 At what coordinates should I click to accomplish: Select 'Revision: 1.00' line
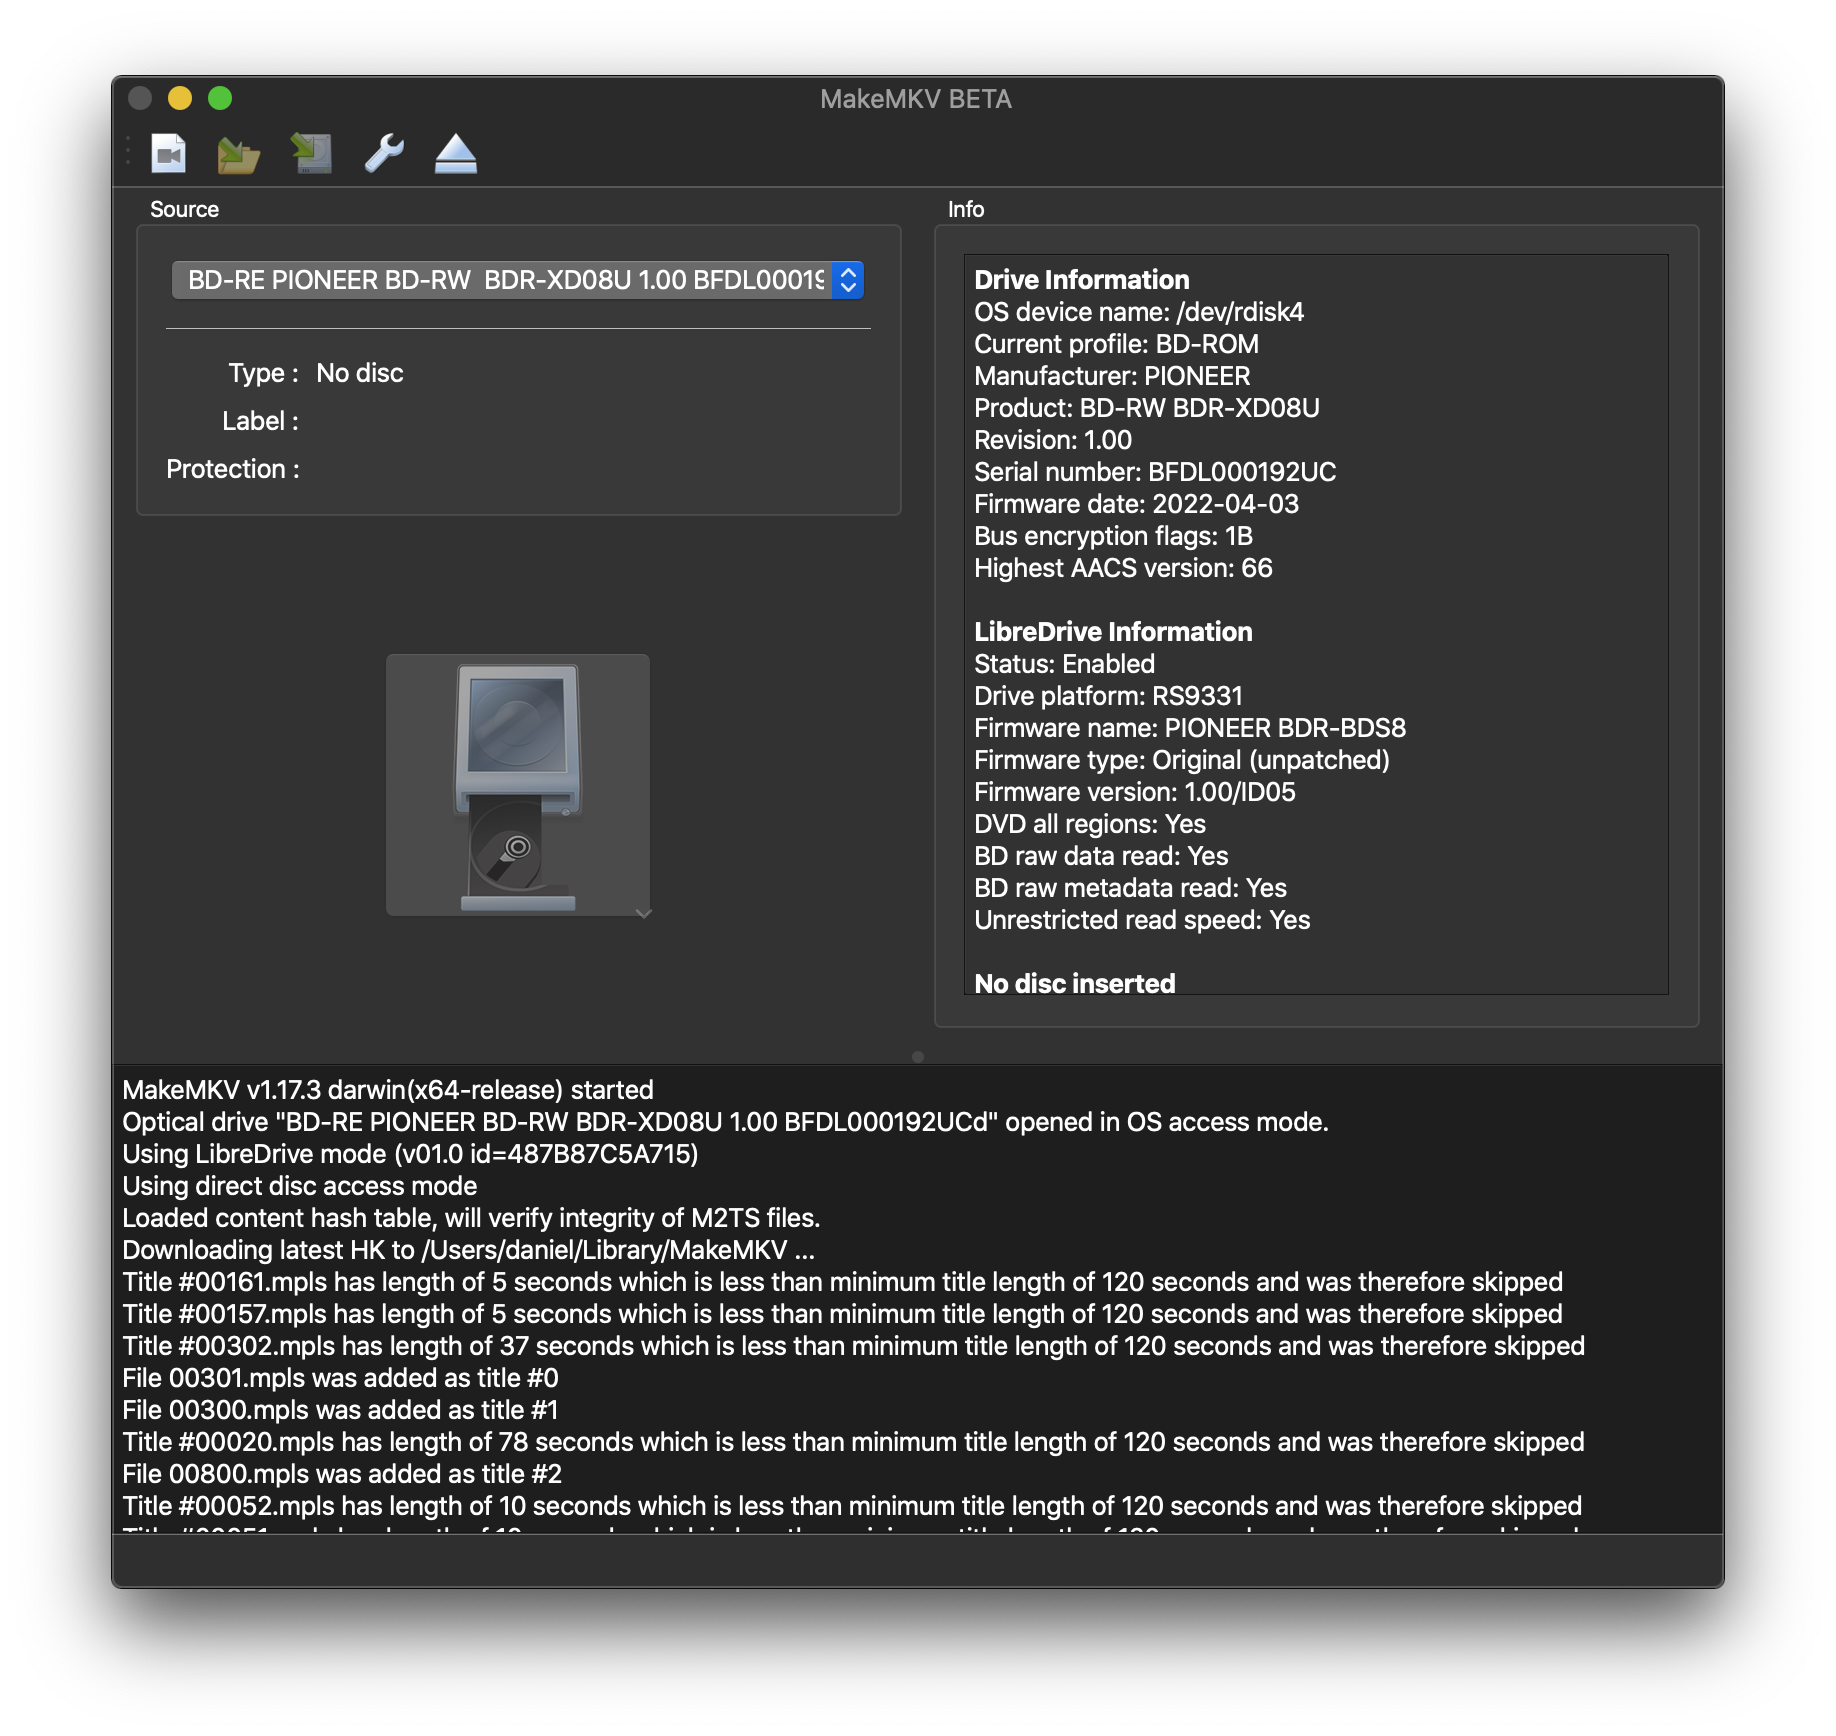pos(1053,440)
